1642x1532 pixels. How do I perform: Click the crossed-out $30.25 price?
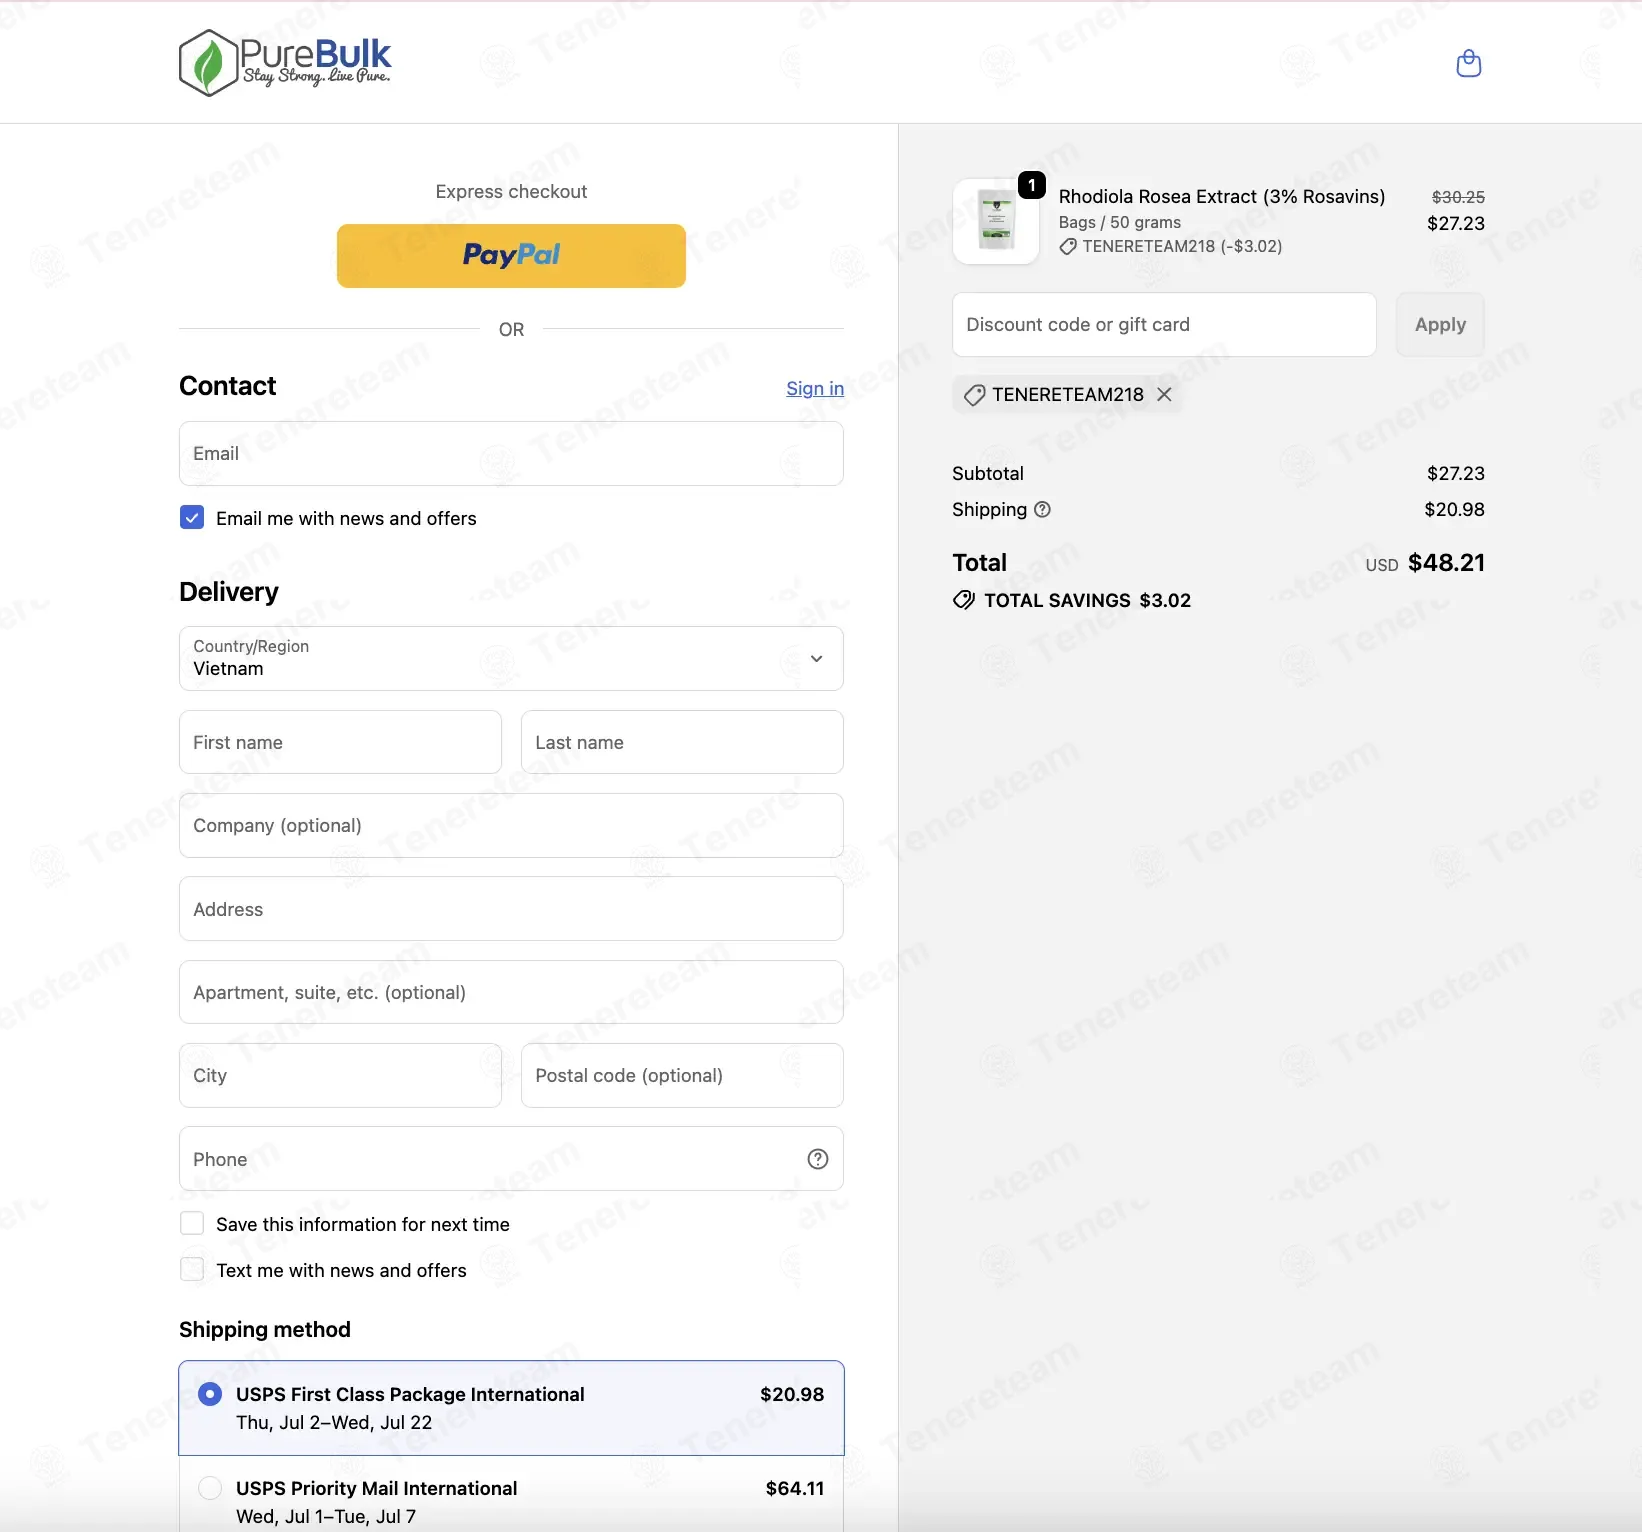[1458, 197]
